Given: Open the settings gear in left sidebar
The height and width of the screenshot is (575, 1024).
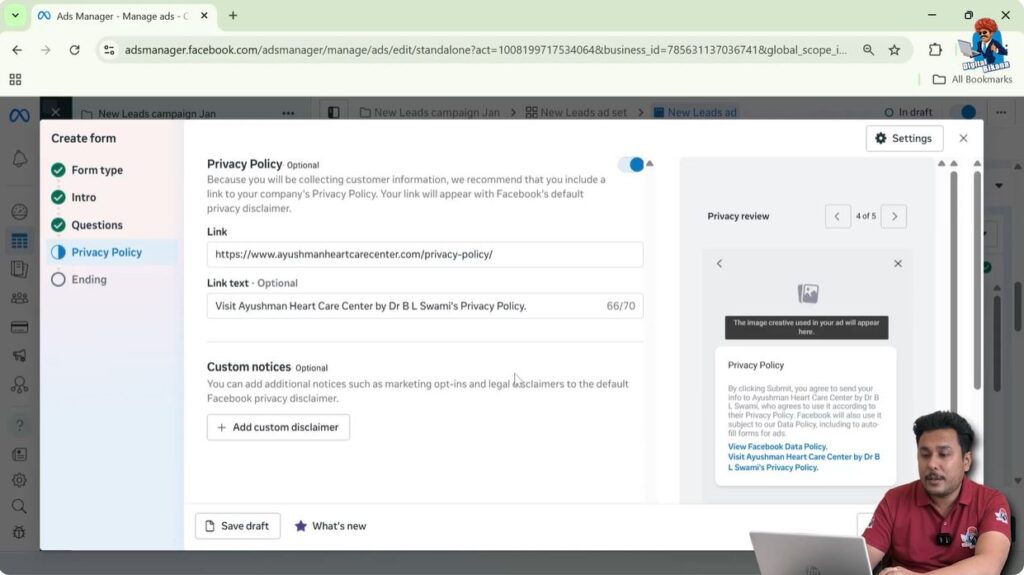Looking at the screenshot, I should click(20, 480).
